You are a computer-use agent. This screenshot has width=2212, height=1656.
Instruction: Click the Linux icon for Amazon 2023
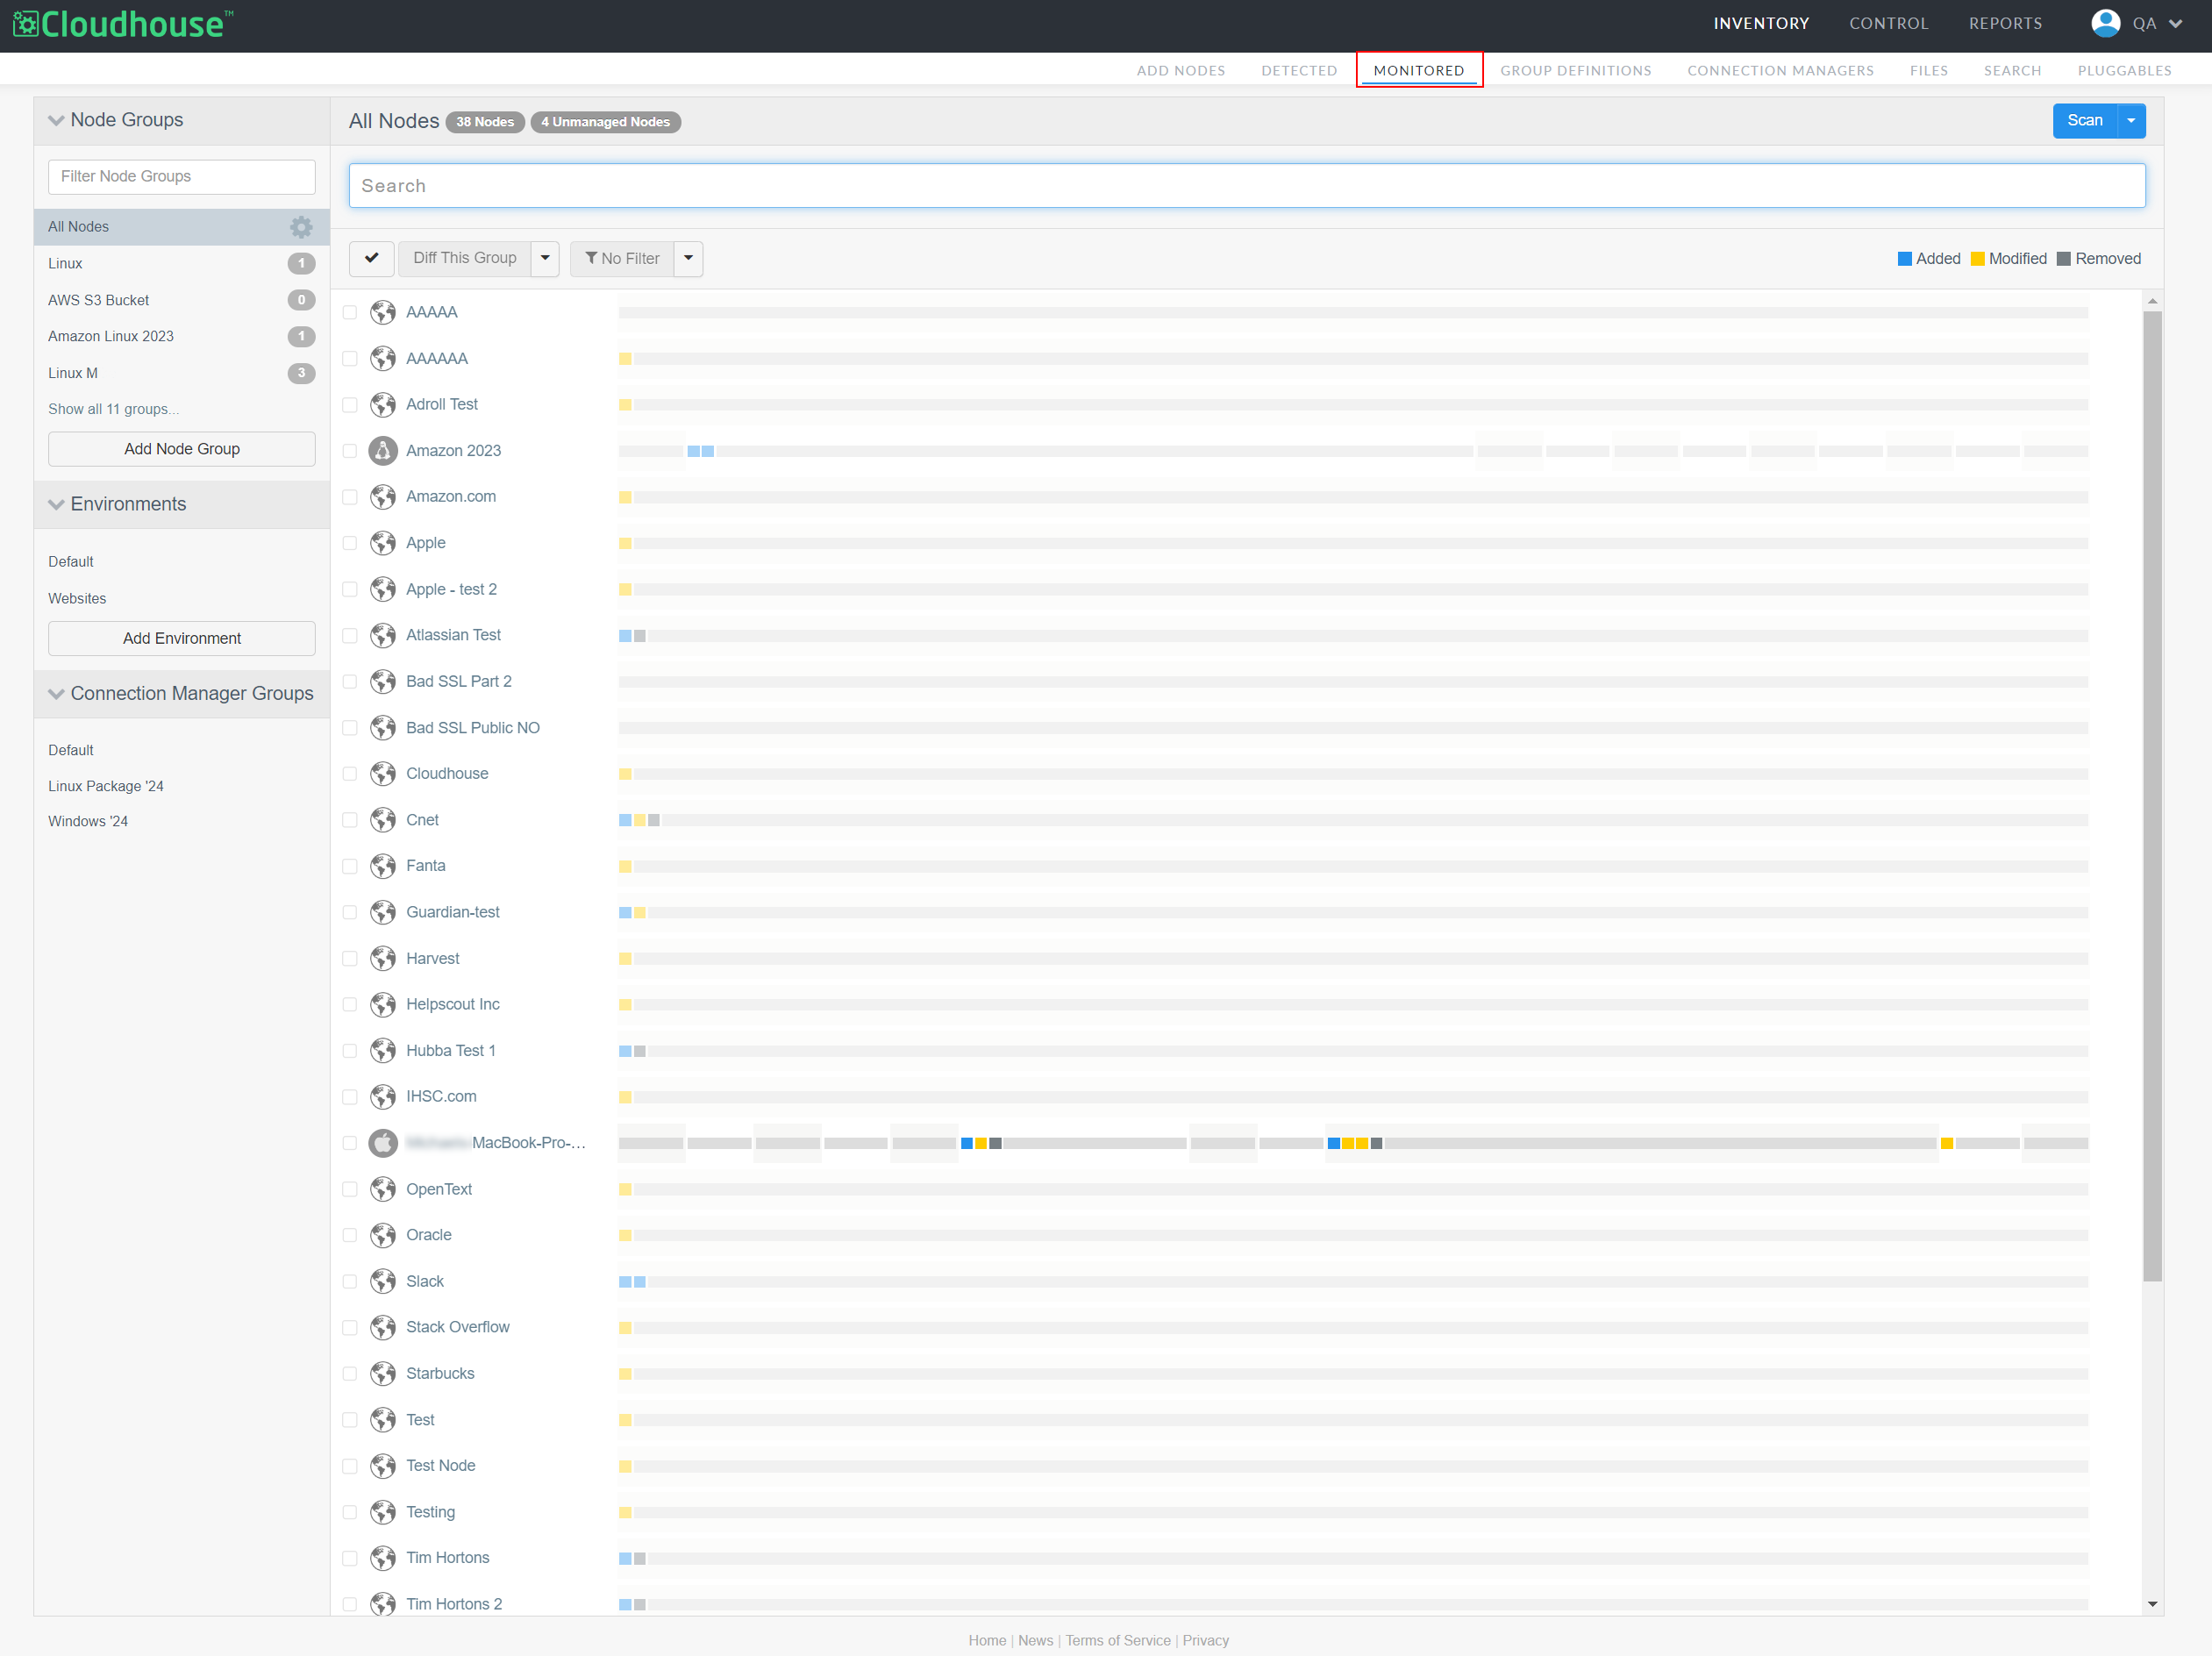coord(383,451)
